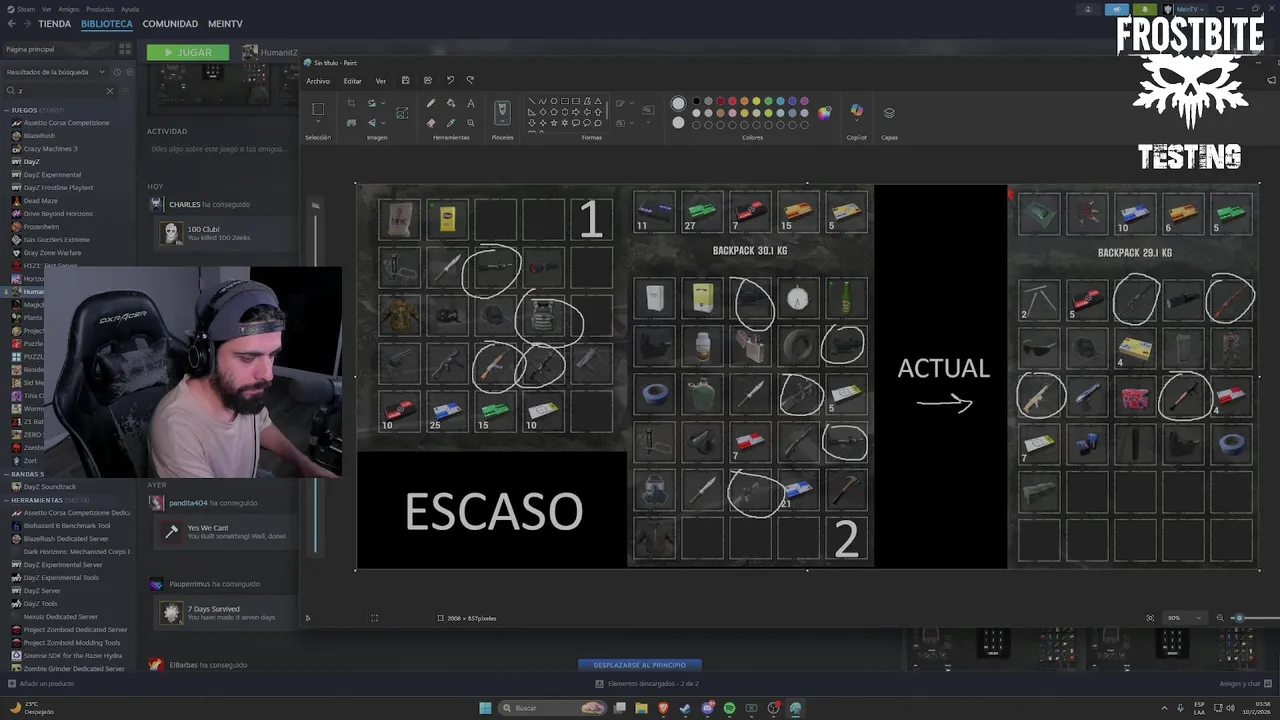Switch to the TIENDA tab in Steam

[54, 24]
